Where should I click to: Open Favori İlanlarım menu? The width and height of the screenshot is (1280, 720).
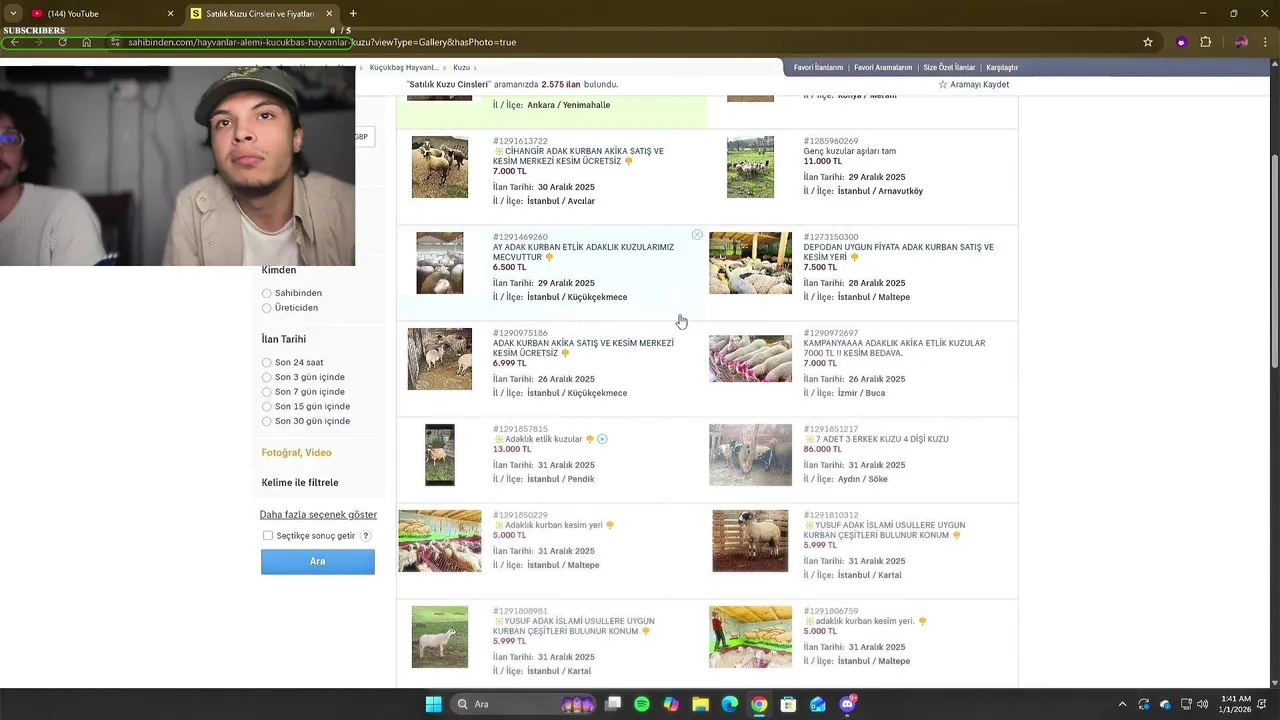point(818,68)
